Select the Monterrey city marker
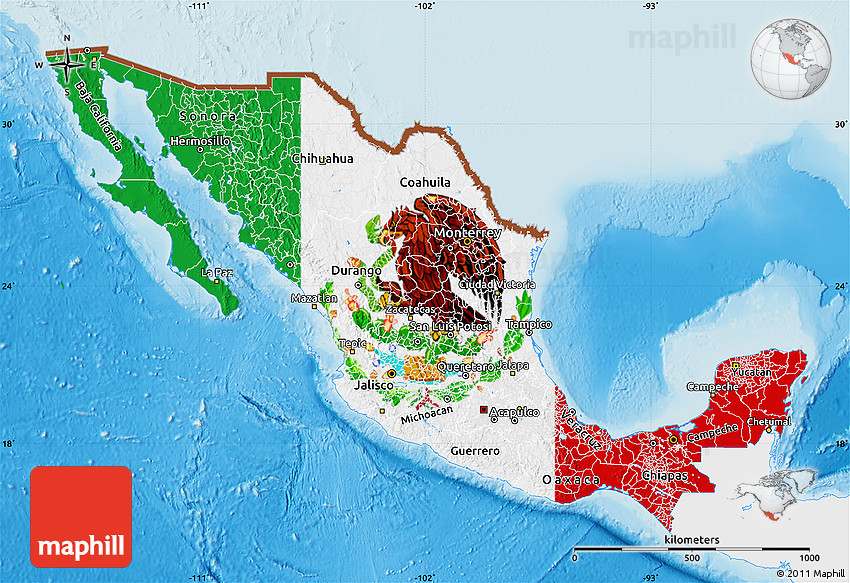The image size is (850, 583). [x=467, y=241]
